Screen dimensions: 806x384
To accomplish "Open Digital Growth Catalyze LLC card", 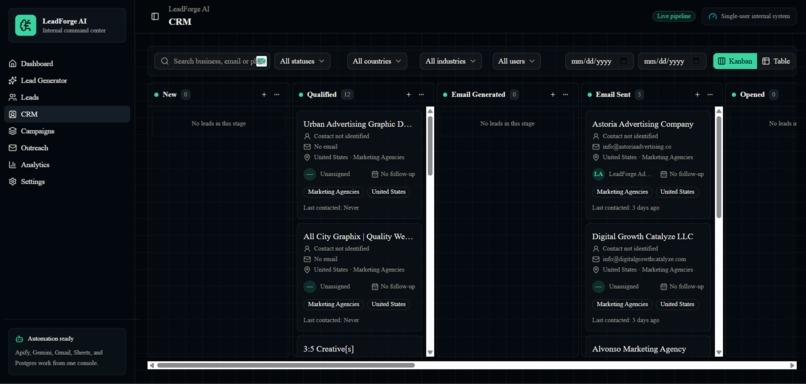I will point(648,278).
